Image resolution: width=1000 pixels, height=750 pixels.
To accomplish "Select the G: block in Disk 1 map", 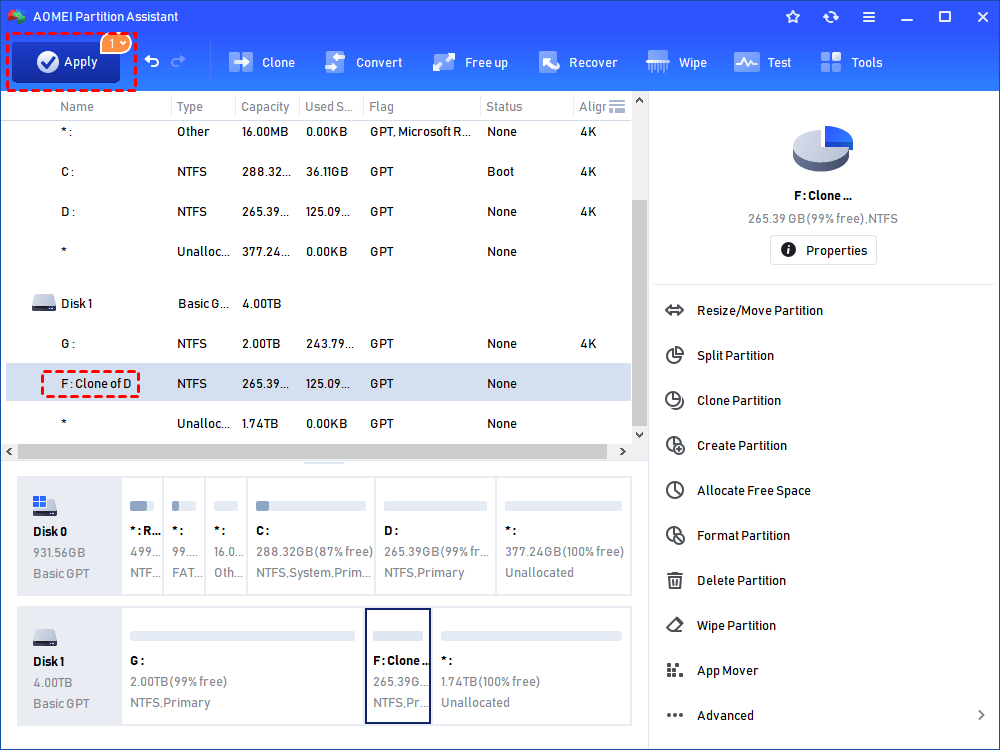I will point(242,666).
